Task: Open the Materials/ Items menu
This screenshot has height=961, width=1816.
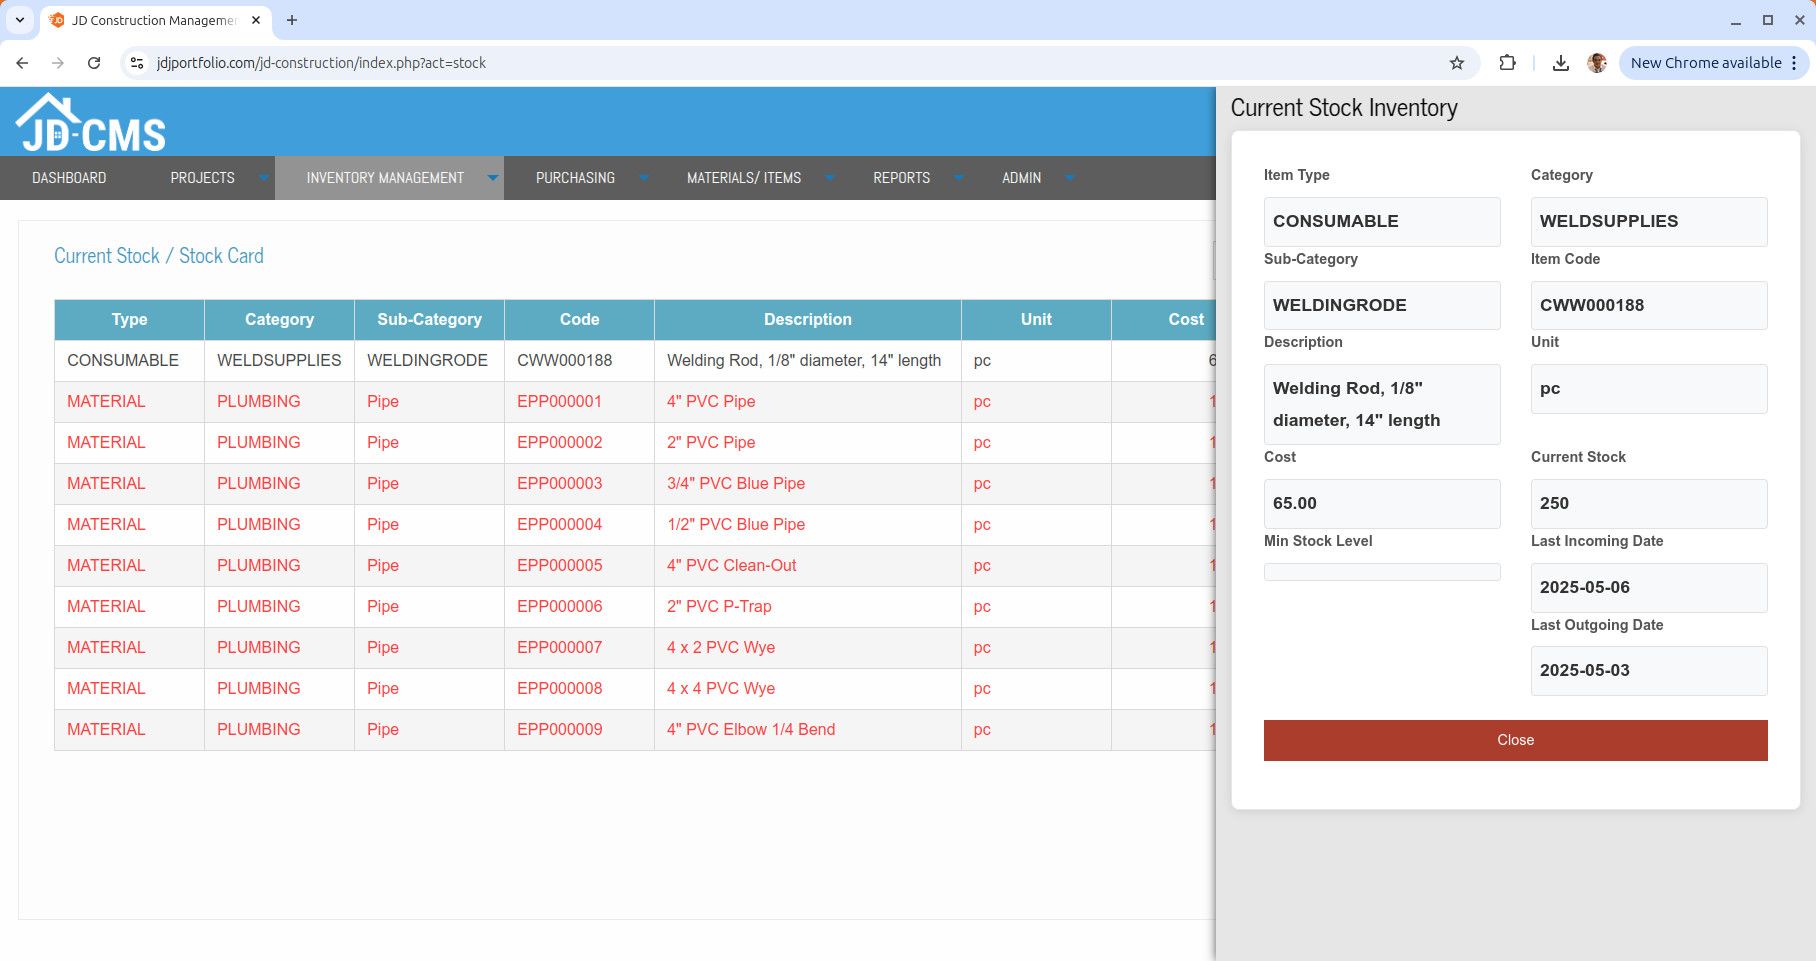Action: click(x=743, y=178)
